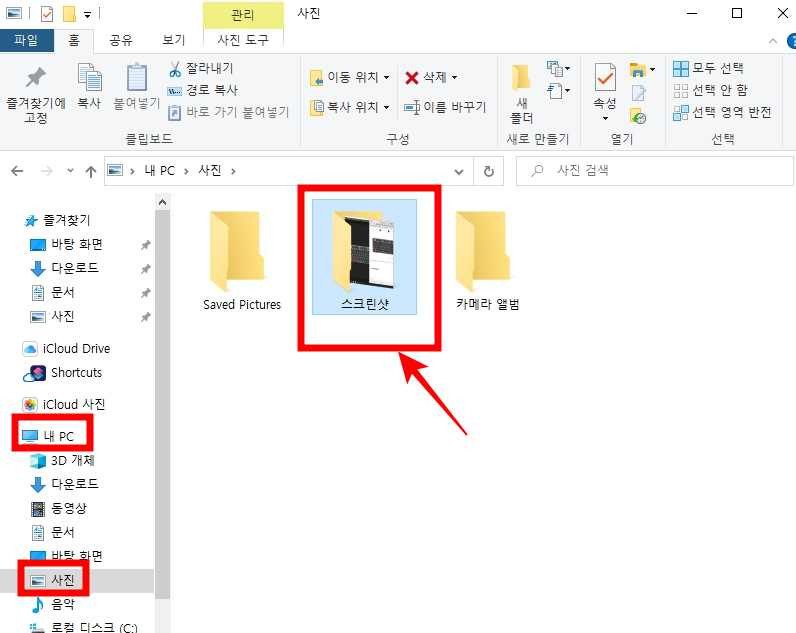The height and width of the screenshot is (633, 796).
Task: Collapse the ribbon with chevron
Action: (x=773, y=41)
